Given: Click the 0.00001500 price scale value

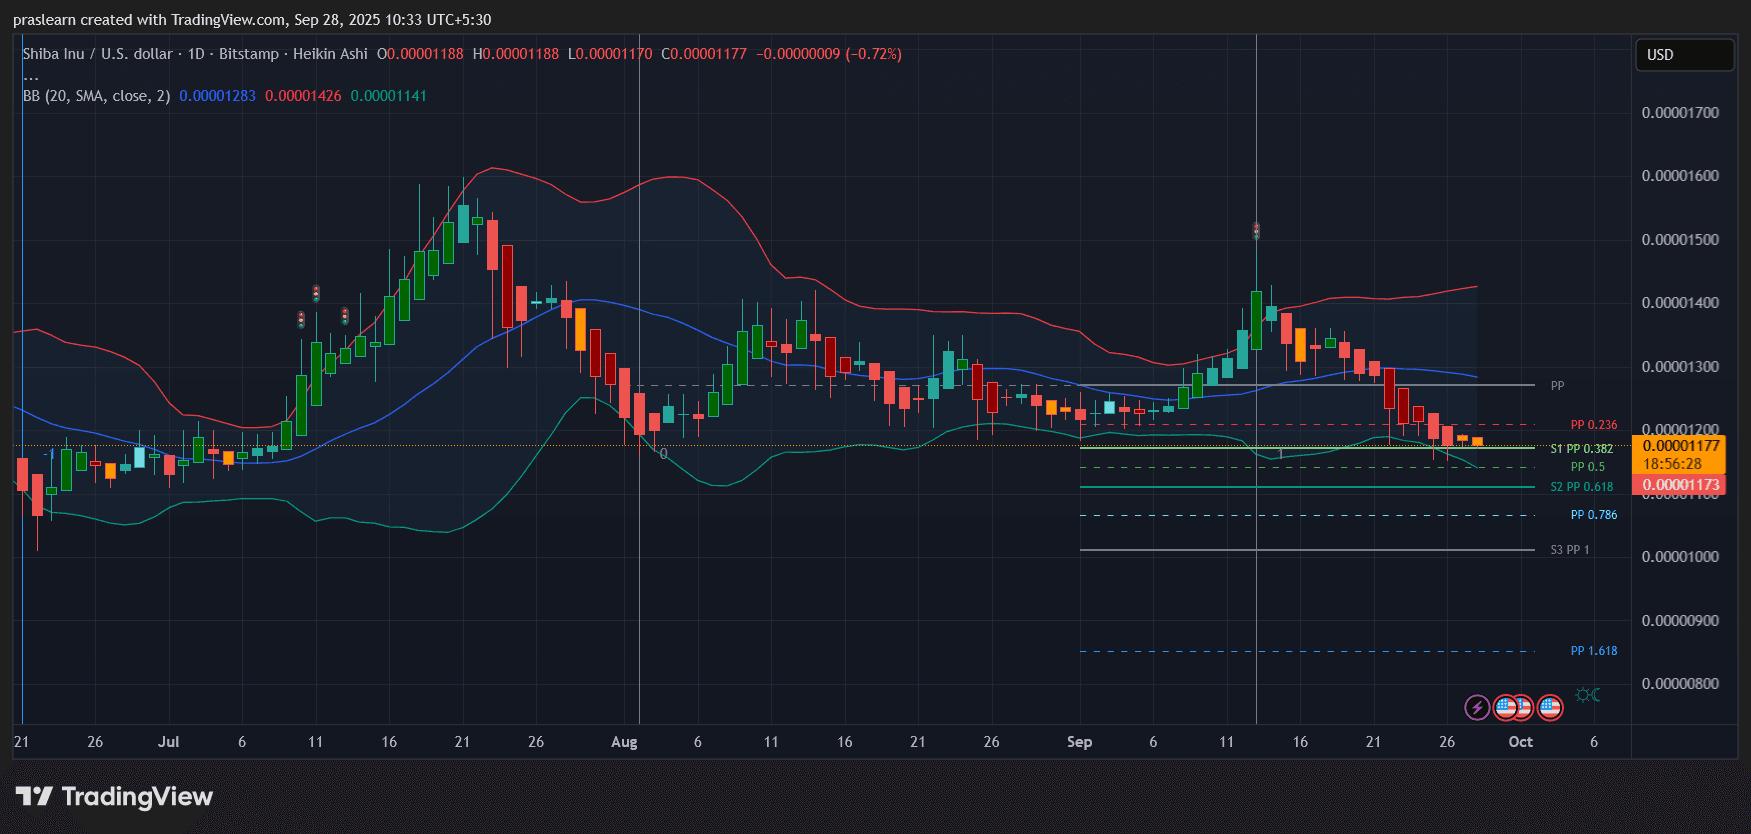Looking at the screenshot, I should pyautogui.click(x=1680, y=240).
